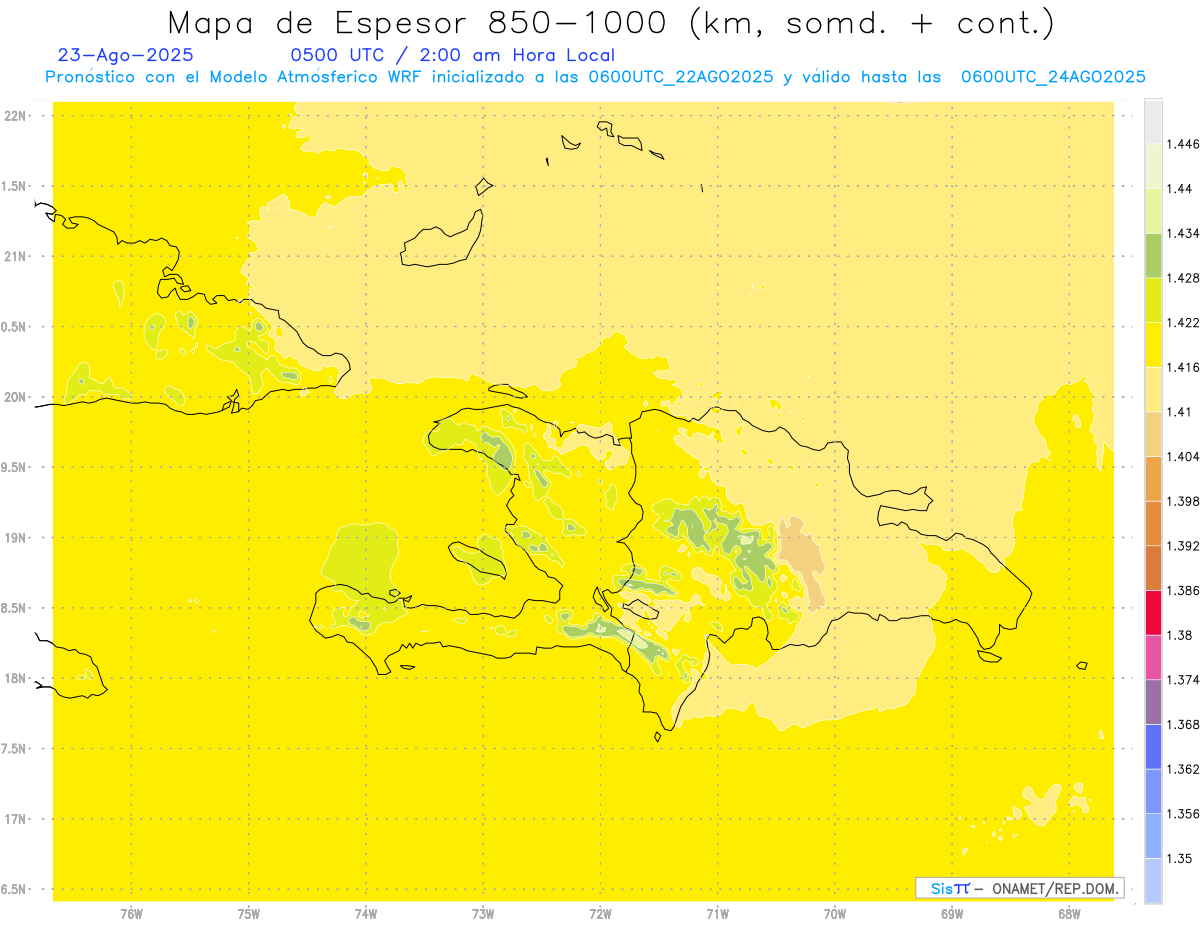
Task: Click the longitude axis label "71W"
Action: [x=717, y=913]
